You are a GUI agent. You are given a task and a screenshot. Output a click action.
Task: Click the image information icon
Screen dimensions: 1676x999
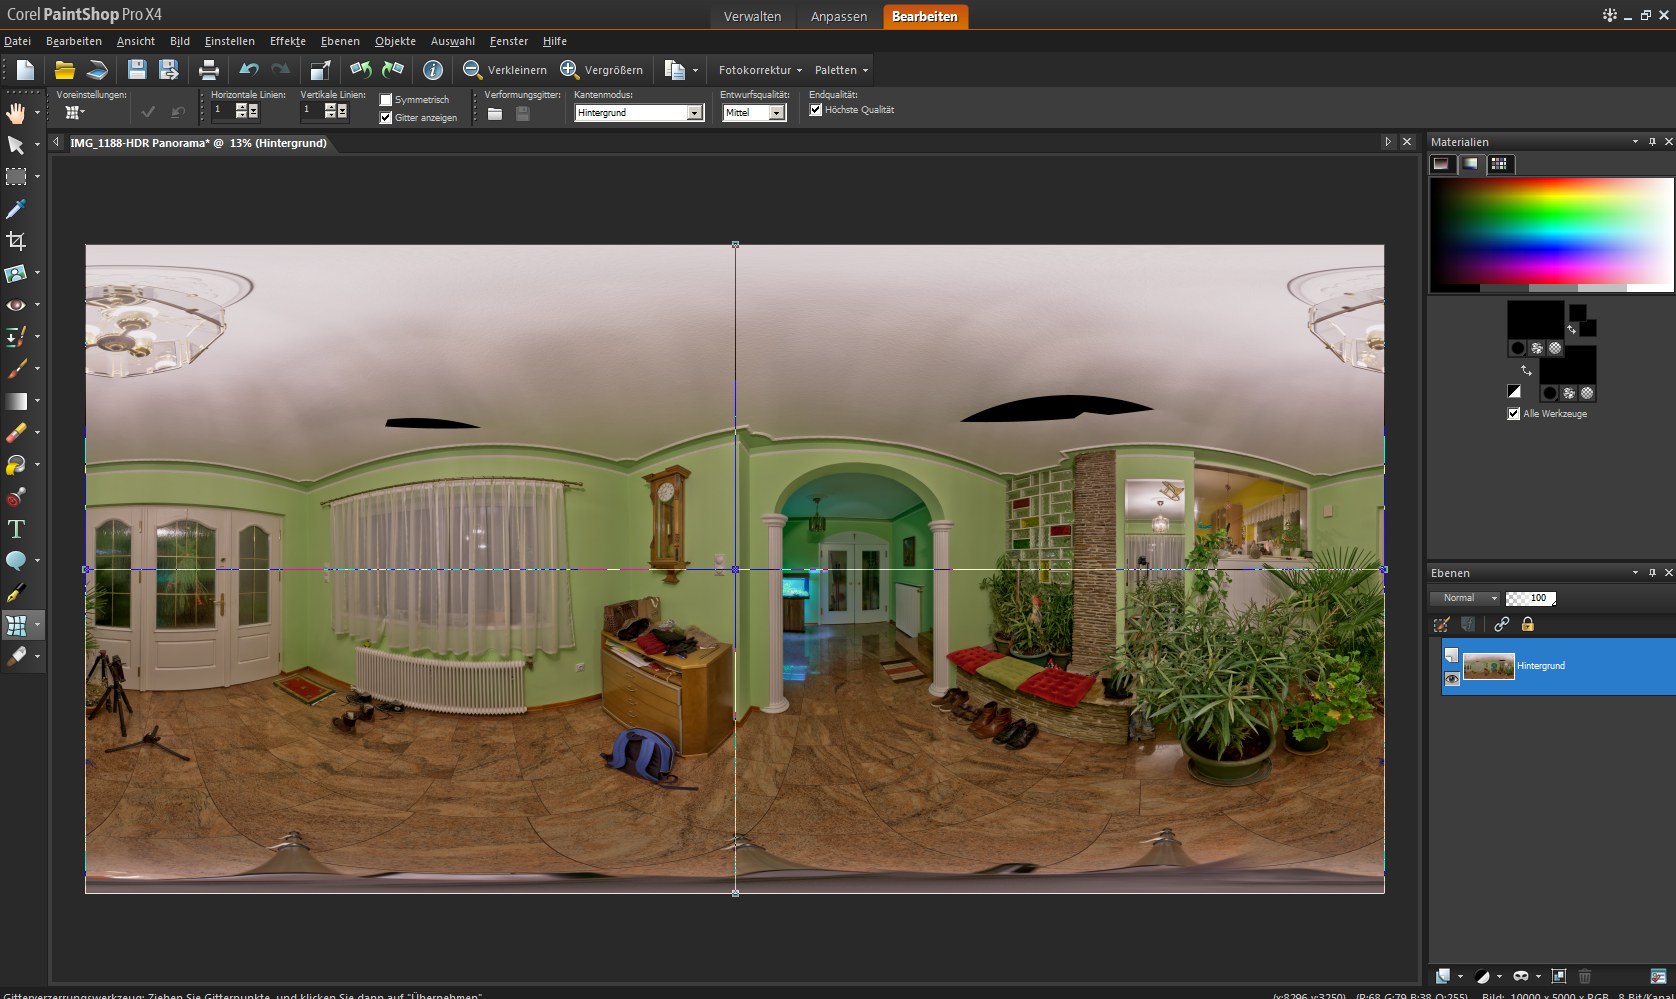point(432,70)
